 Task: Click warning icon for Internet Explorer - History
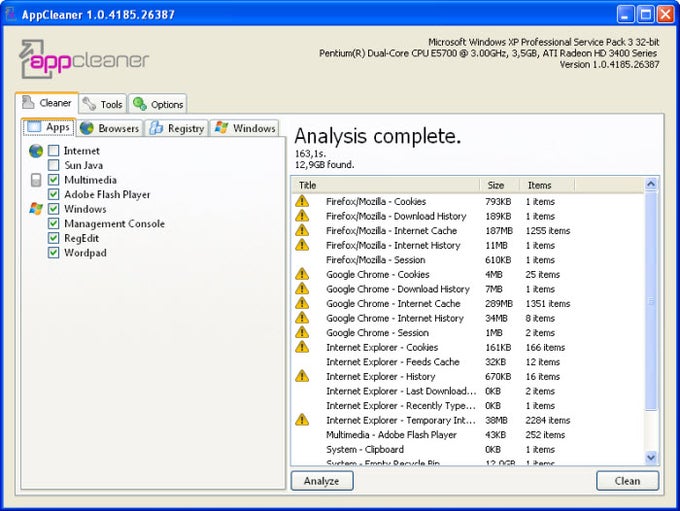(x=302, y=376)
